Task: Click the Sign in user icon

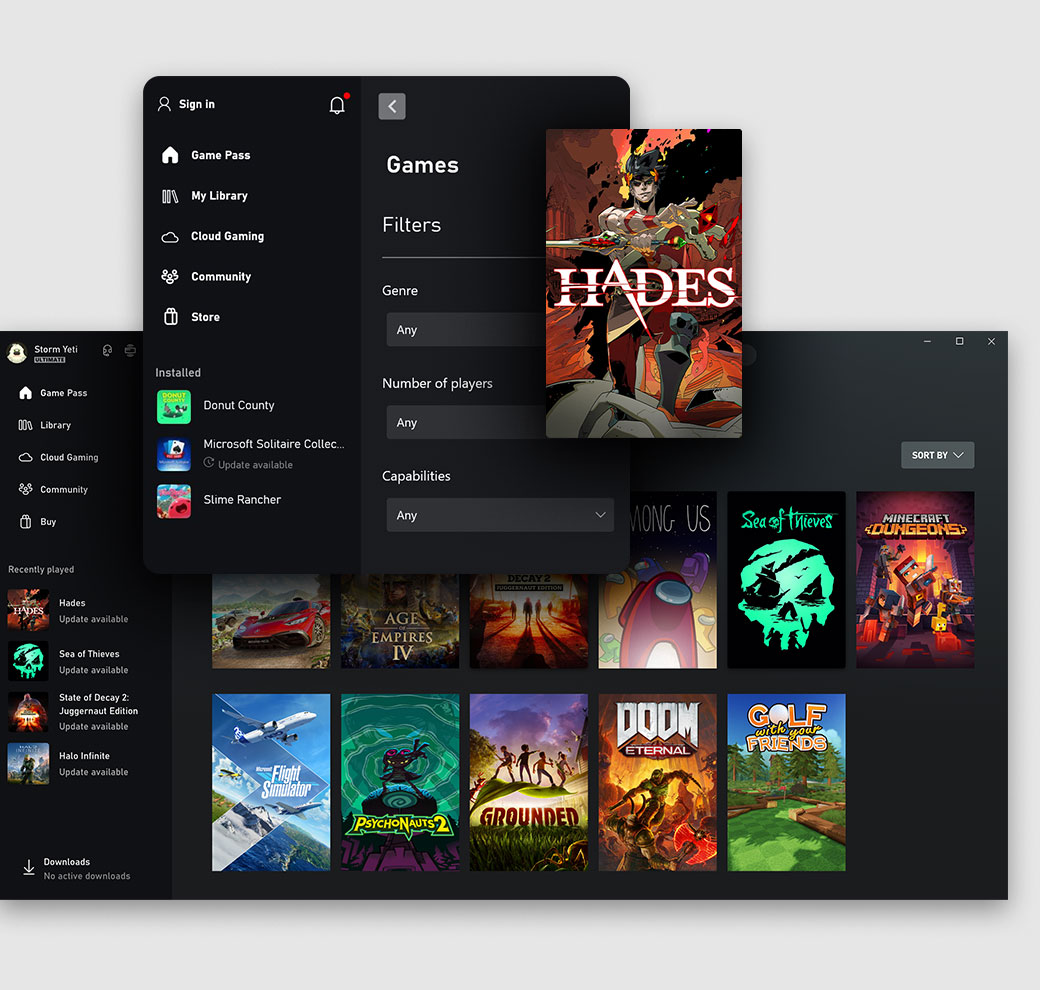Action: coord(164,104)
